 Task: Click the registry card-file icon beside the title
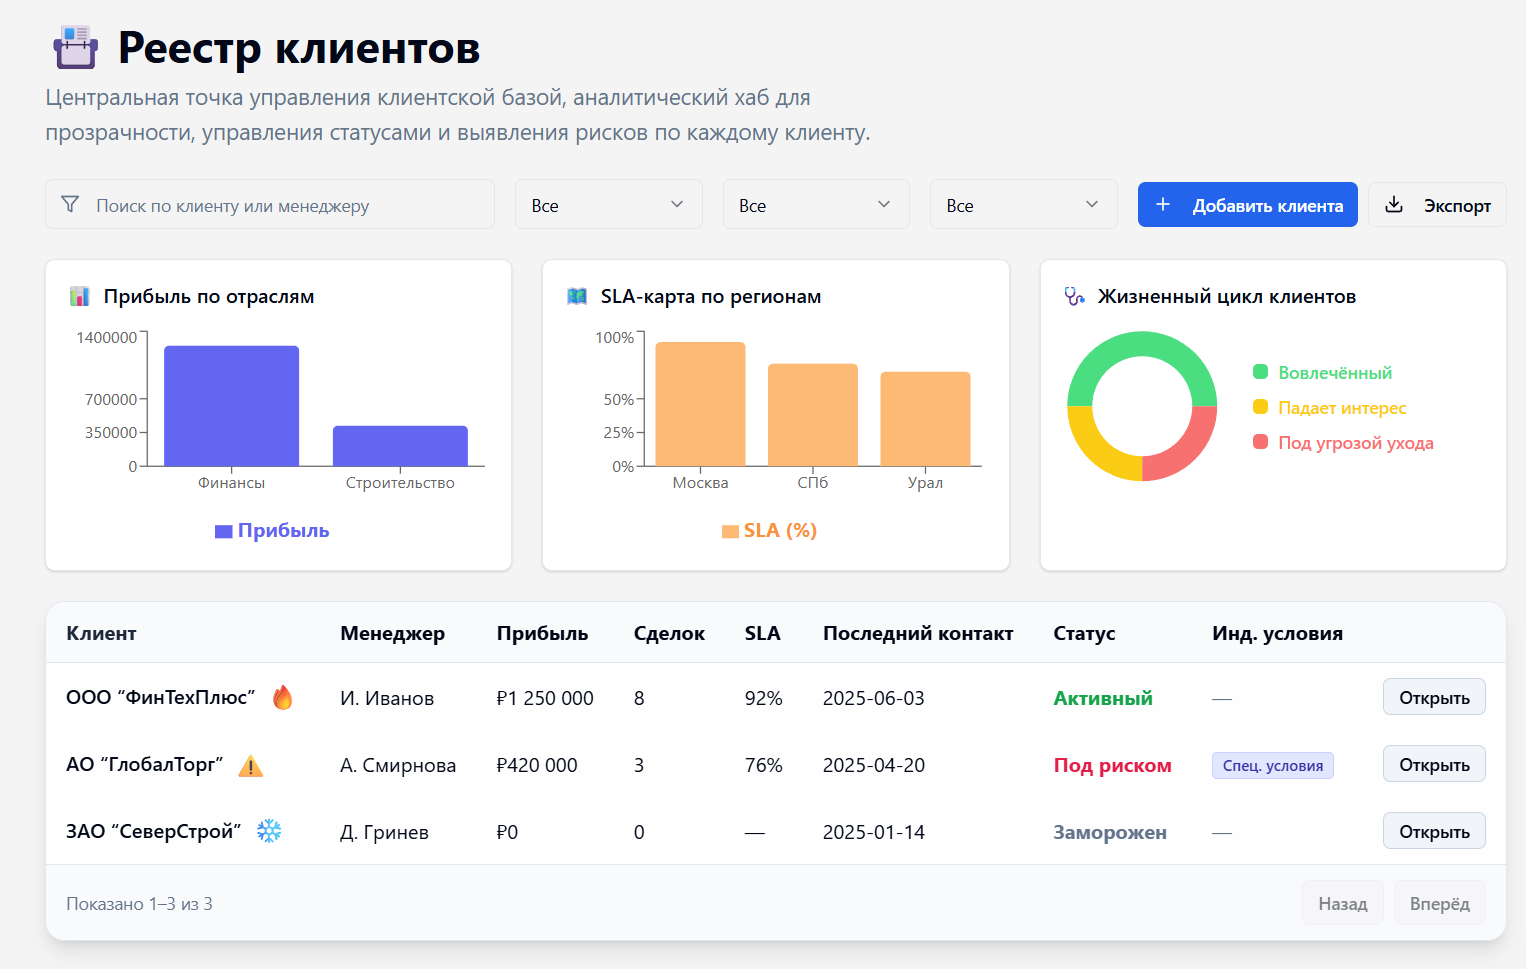tap(75, 47)
